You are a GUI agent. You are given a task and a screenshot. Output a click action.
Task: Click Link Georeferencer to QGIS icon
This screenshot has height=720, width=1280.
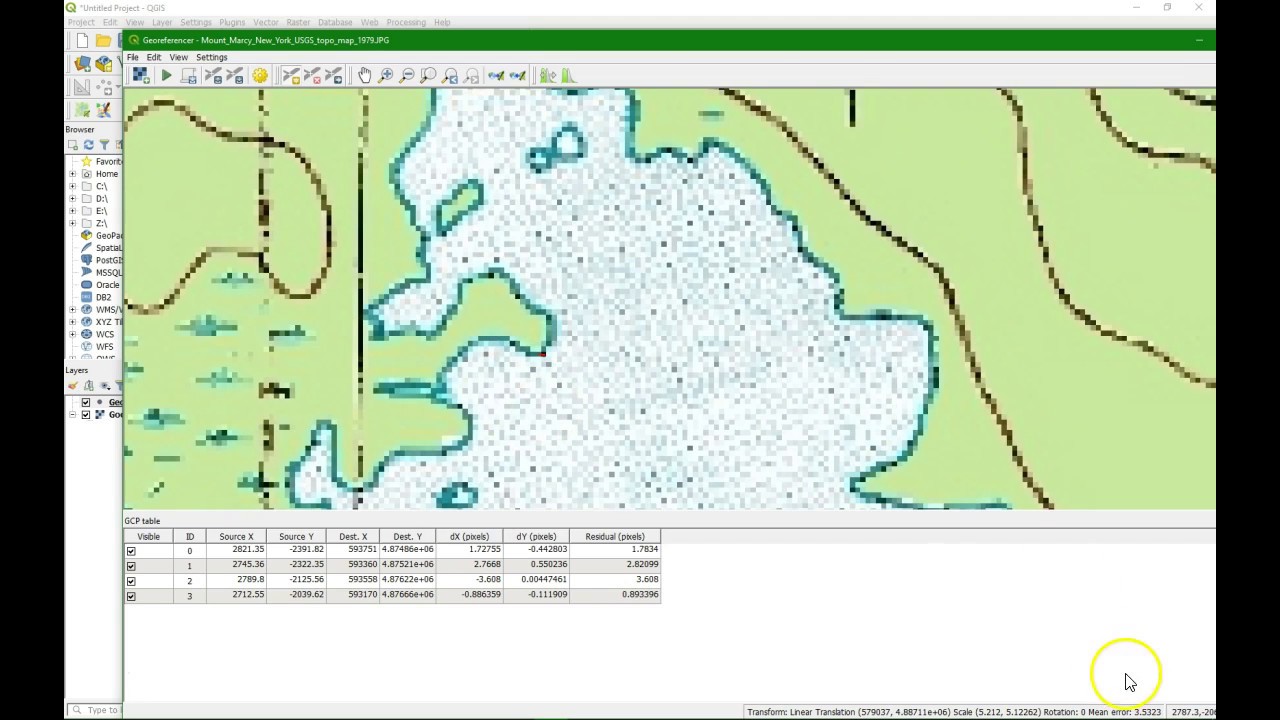[496, 76]
